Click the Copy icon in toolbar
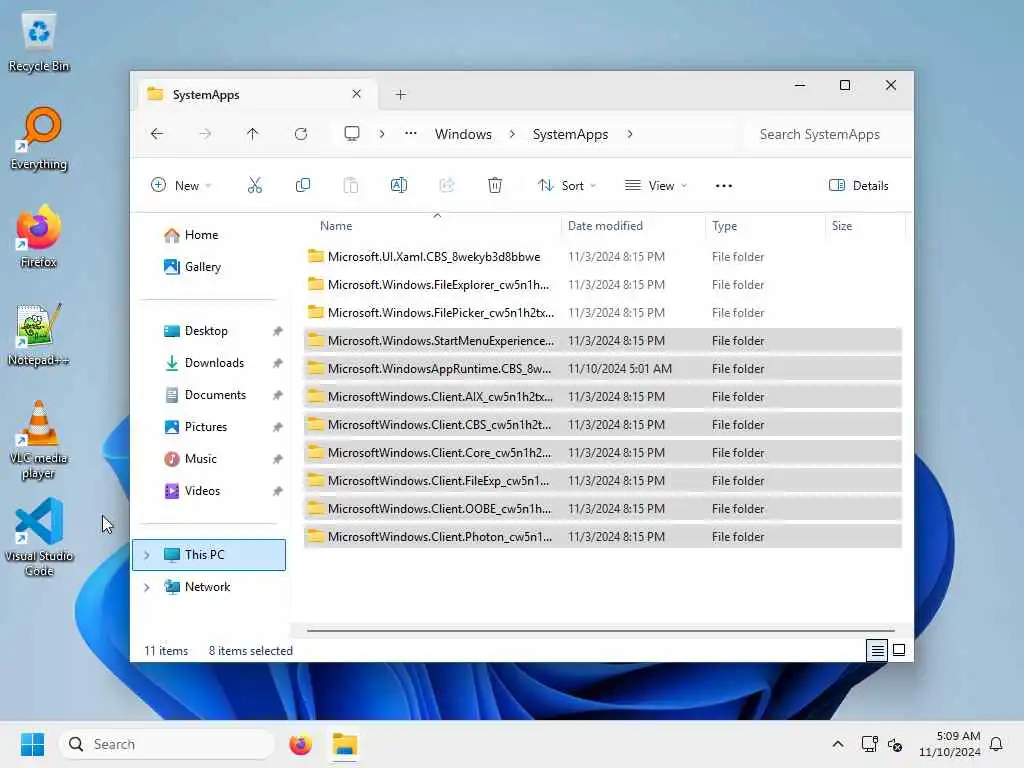1024x768 pixels. click(x=302, y=185)
